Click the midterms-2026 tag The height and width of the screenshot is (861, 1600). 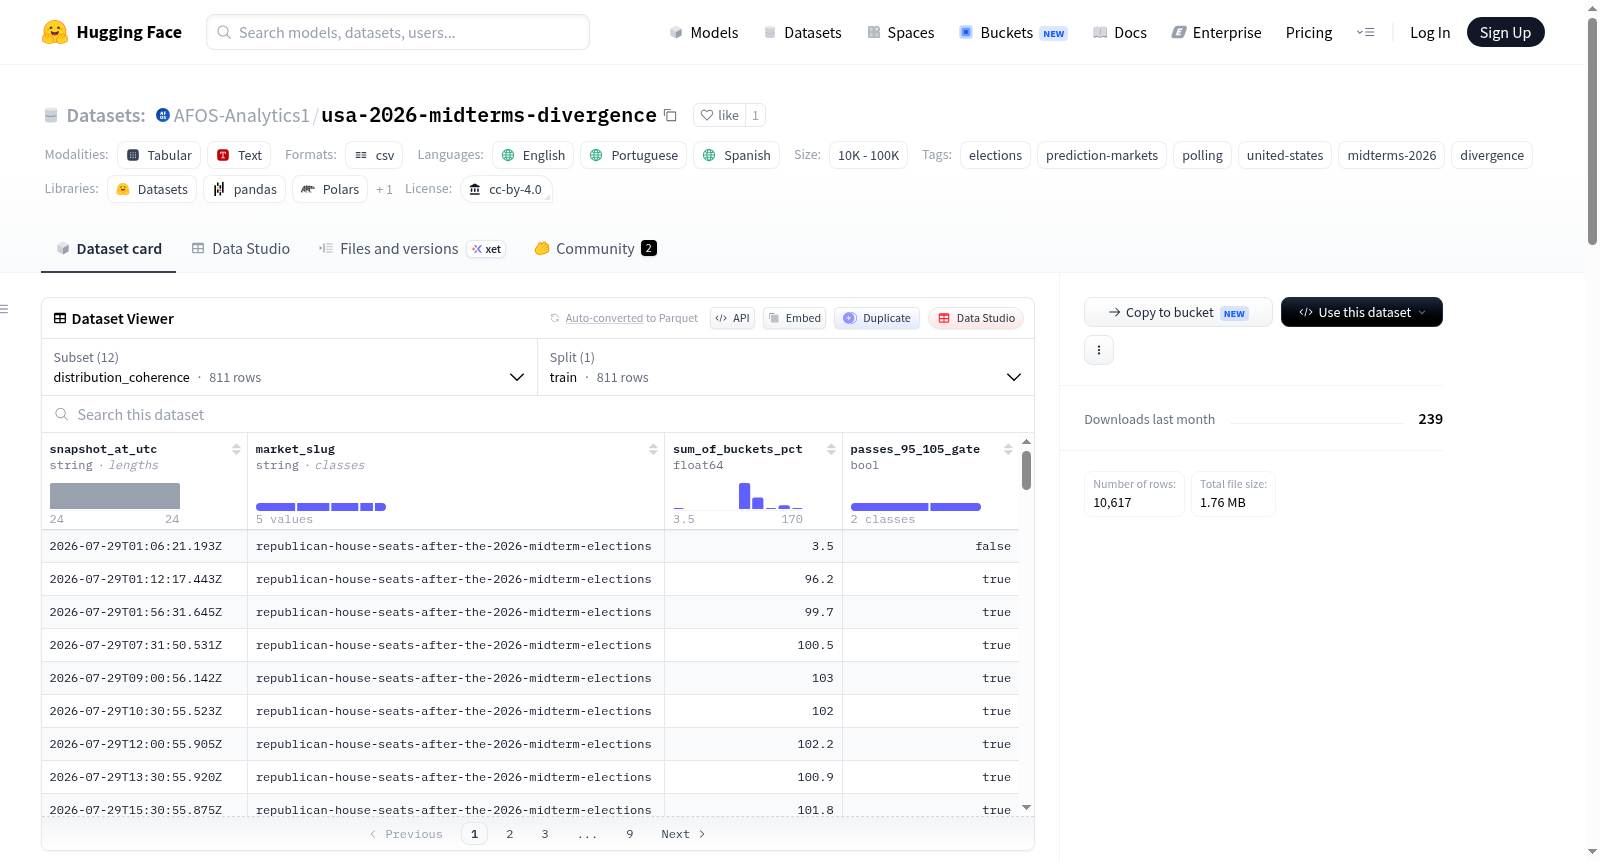click(x=1392, y=155)
